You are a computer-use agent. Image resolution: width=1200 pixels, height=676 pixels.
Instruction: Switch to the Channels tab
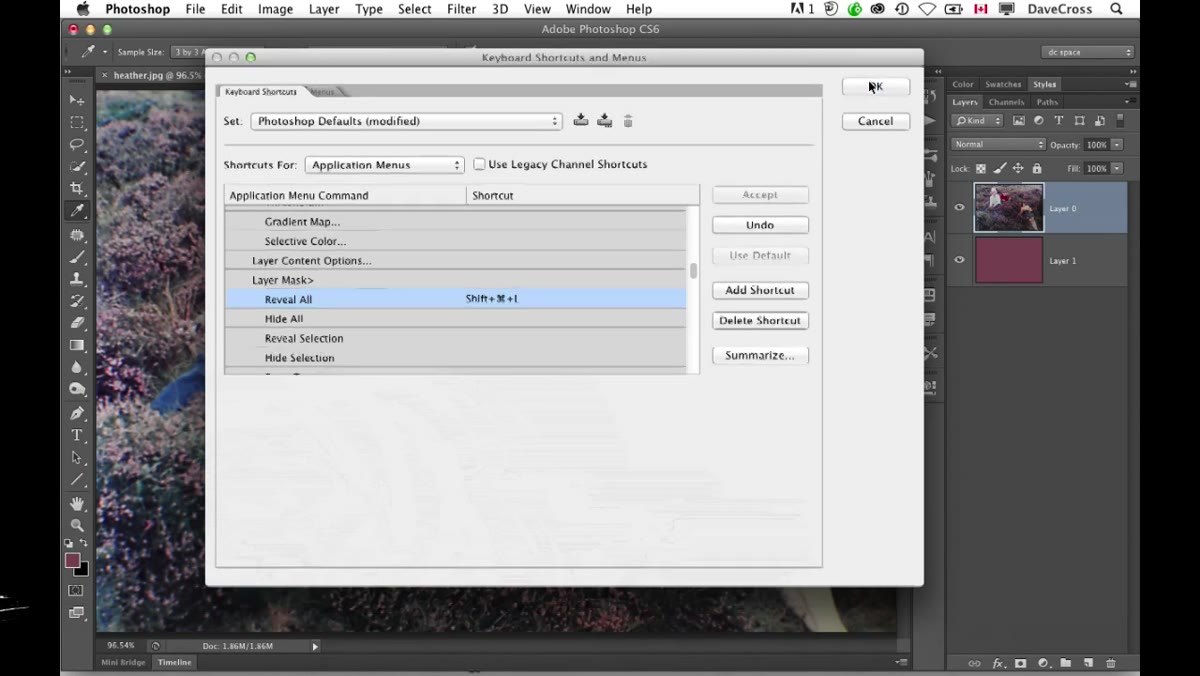click(1006, 102)
